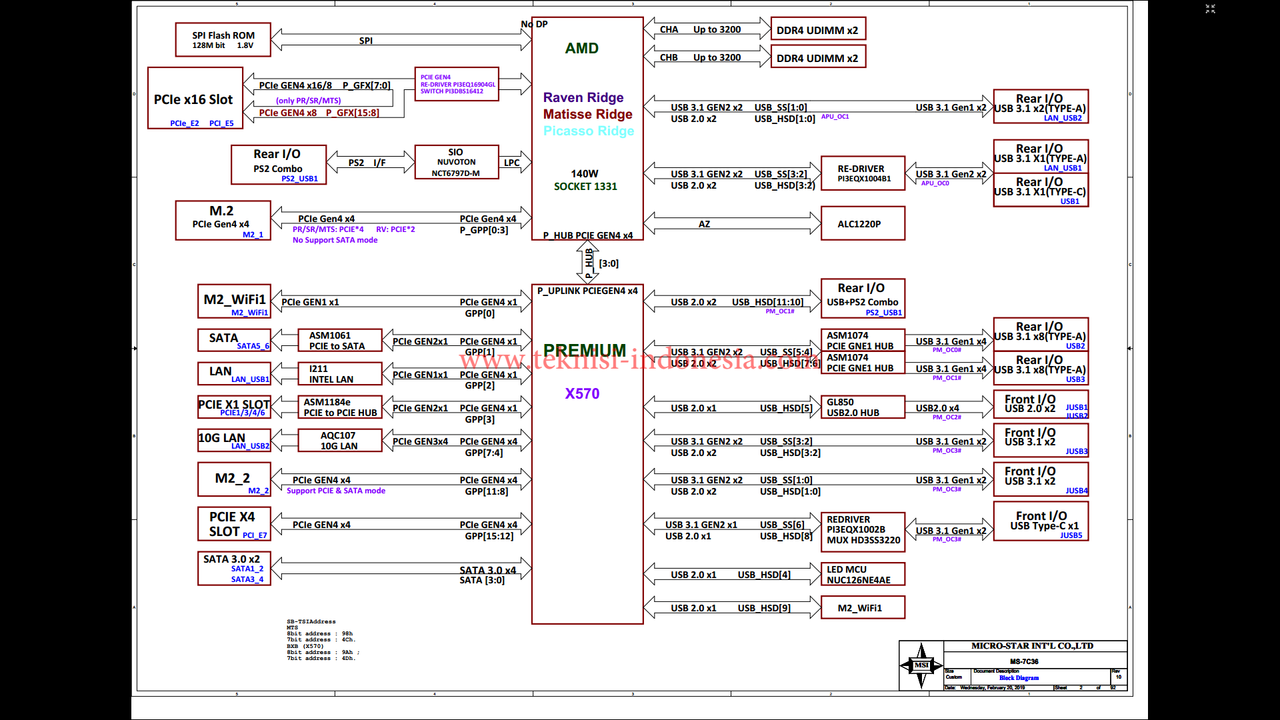Select the Picasso Ridge text

click(589, 131)
